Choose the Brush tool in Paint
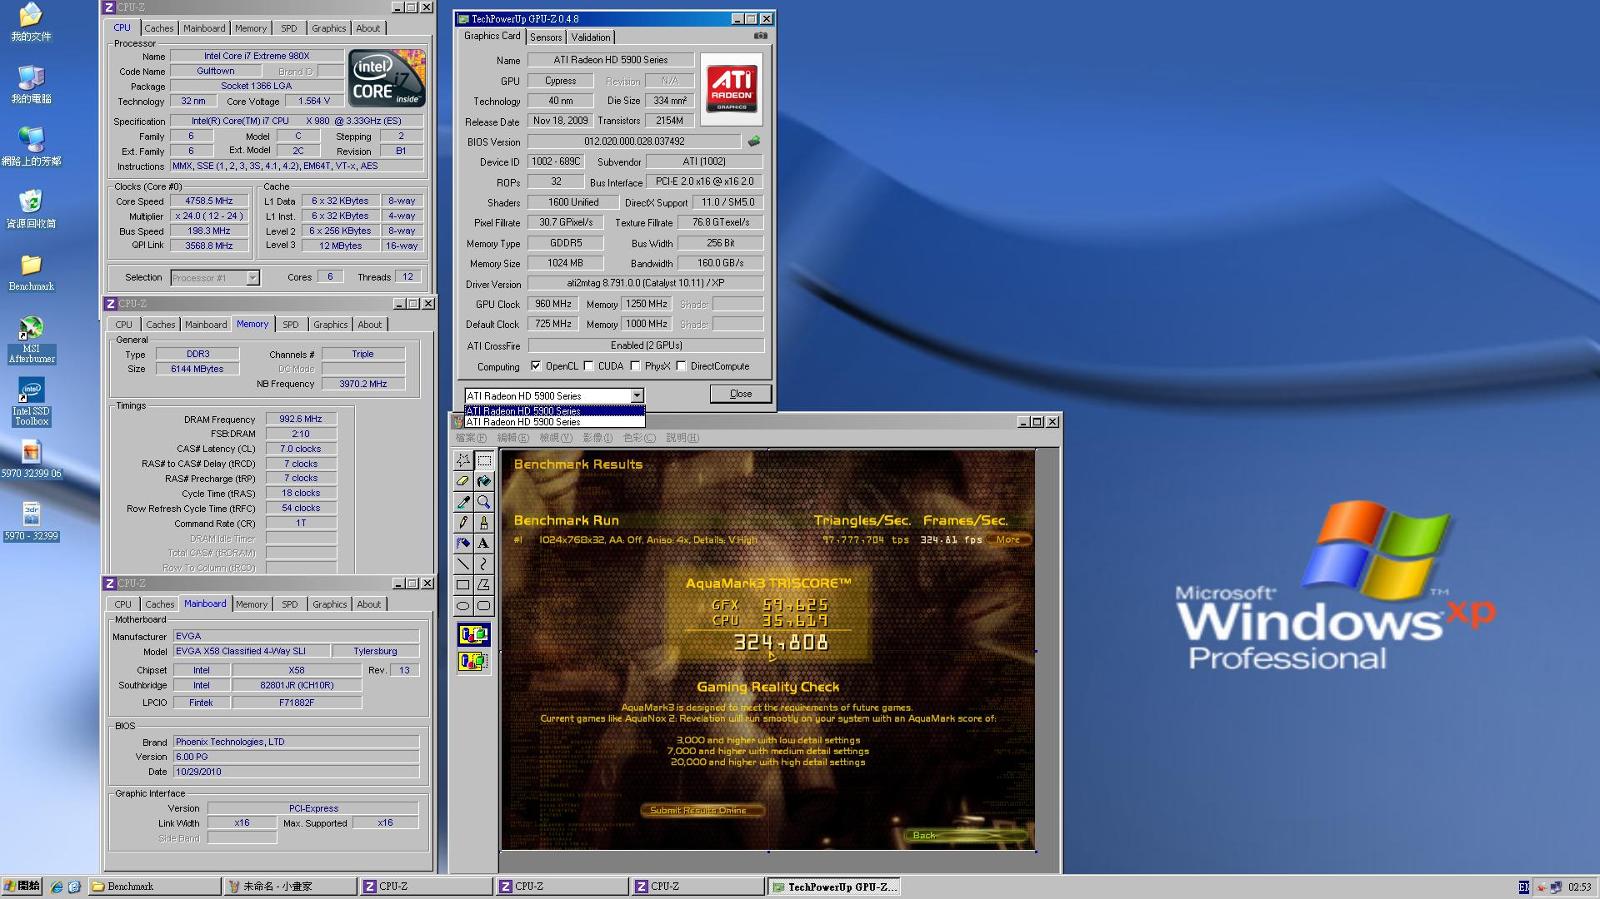1600x899 pixels. (x=484, y=522)
